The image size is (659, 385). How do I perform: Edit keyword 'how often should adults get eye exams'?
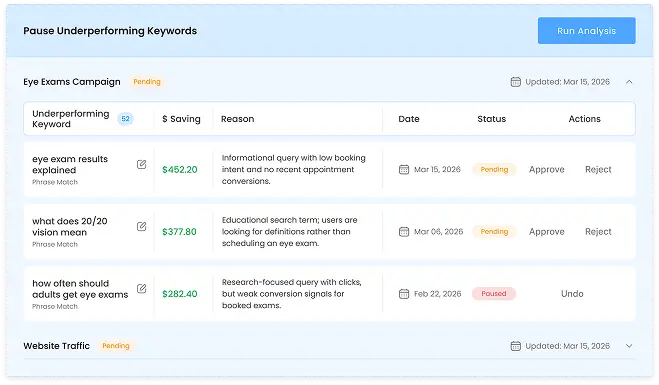[x=142, y=289]
